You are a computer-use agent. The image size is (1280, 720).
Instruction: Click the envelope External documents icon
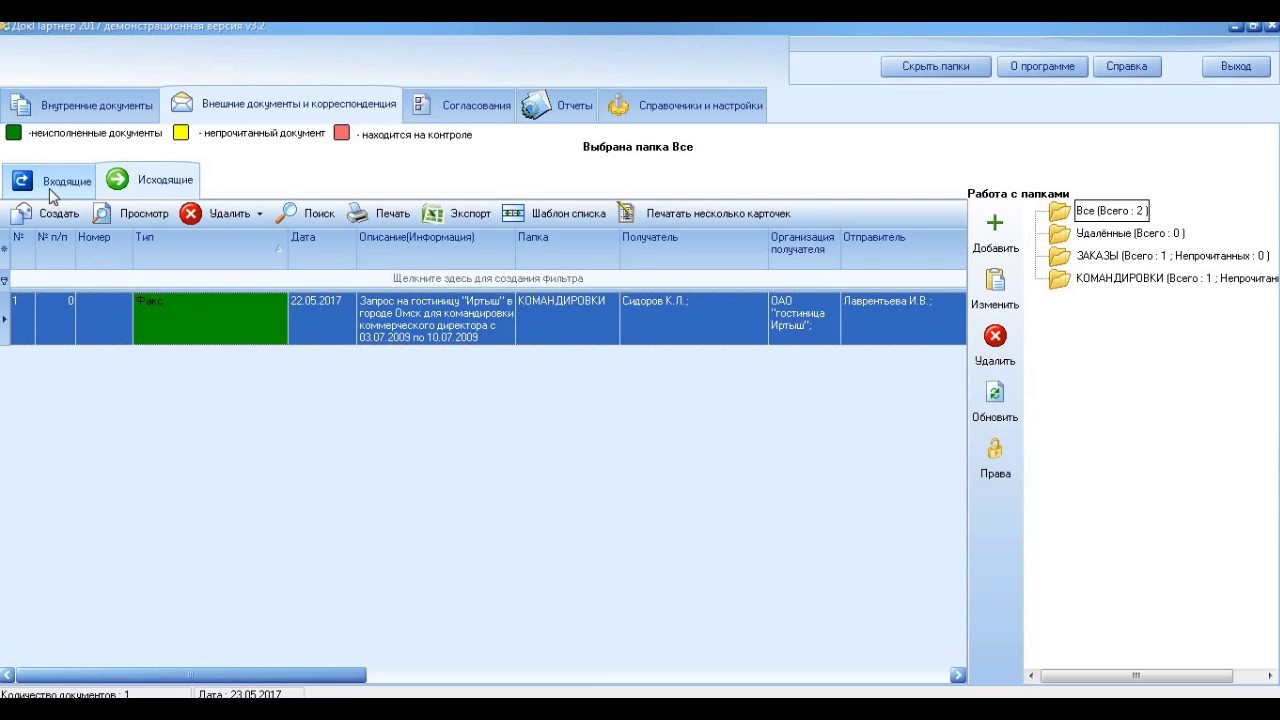click(x=181, y=103)
